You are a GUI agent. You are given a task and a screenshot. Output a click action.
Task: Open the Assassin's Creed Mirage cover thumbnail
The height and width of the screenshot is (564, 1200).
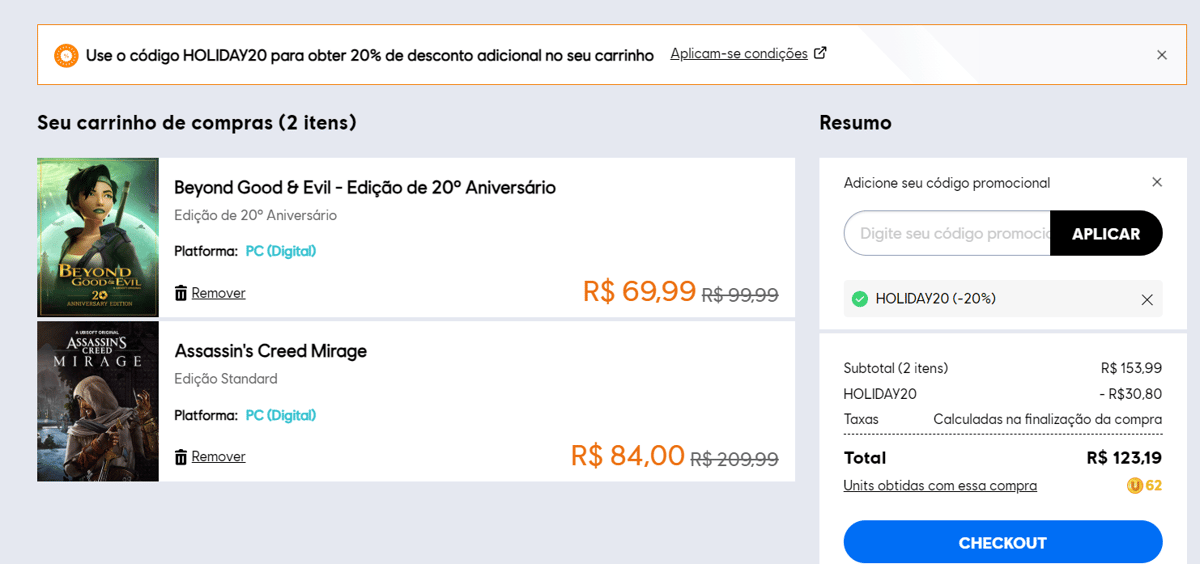pyautogui.click(x=98, y=401)
